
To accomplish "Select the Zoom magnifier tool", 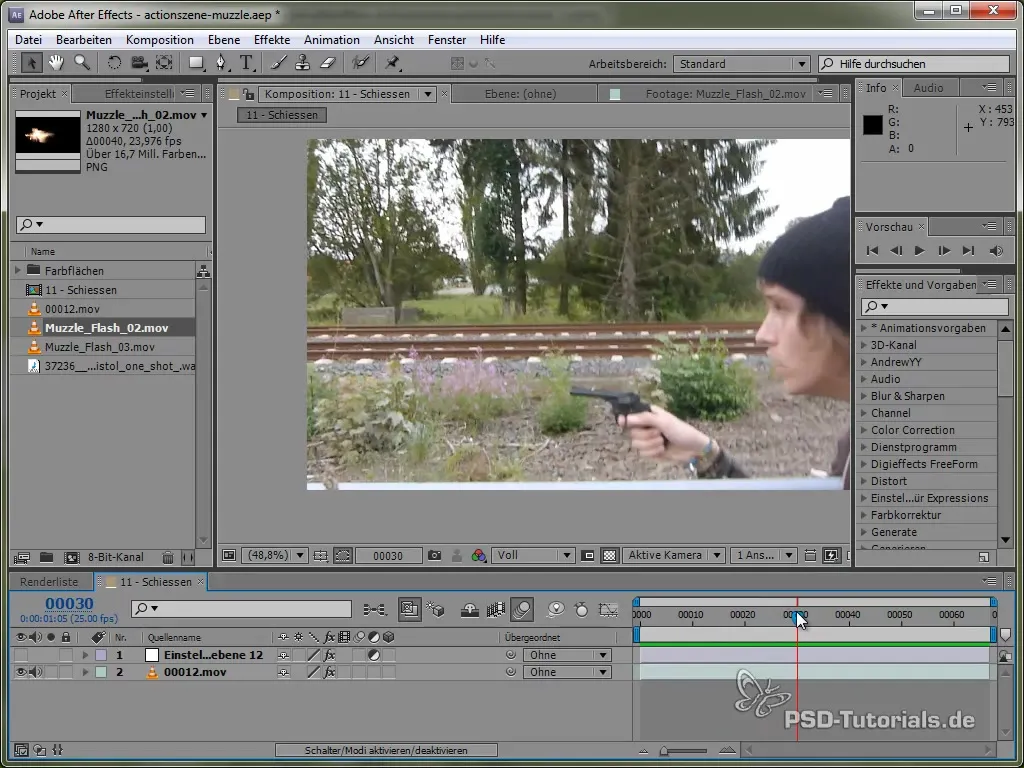I will click(82, 63).
